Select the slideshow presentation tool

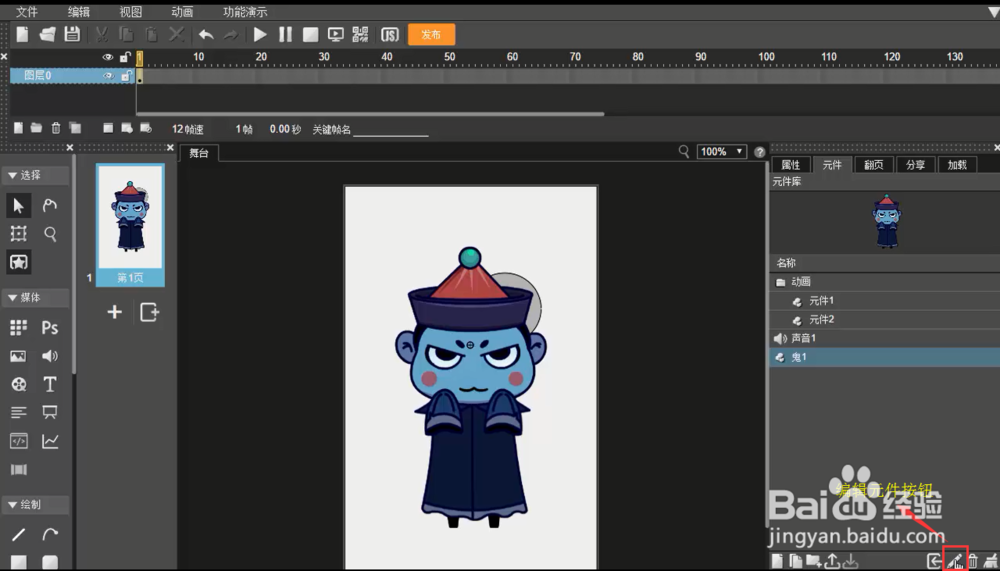(50, 412)
